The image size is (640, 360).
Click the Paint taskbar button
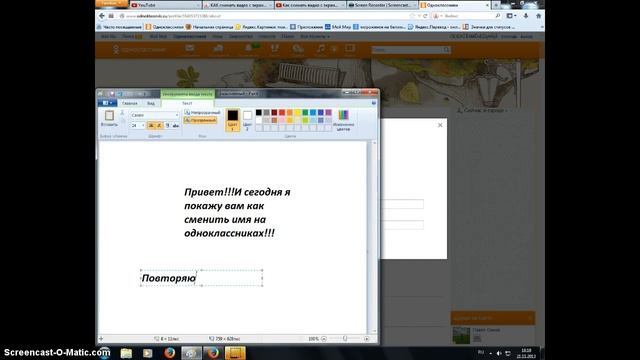pos(191,353)
